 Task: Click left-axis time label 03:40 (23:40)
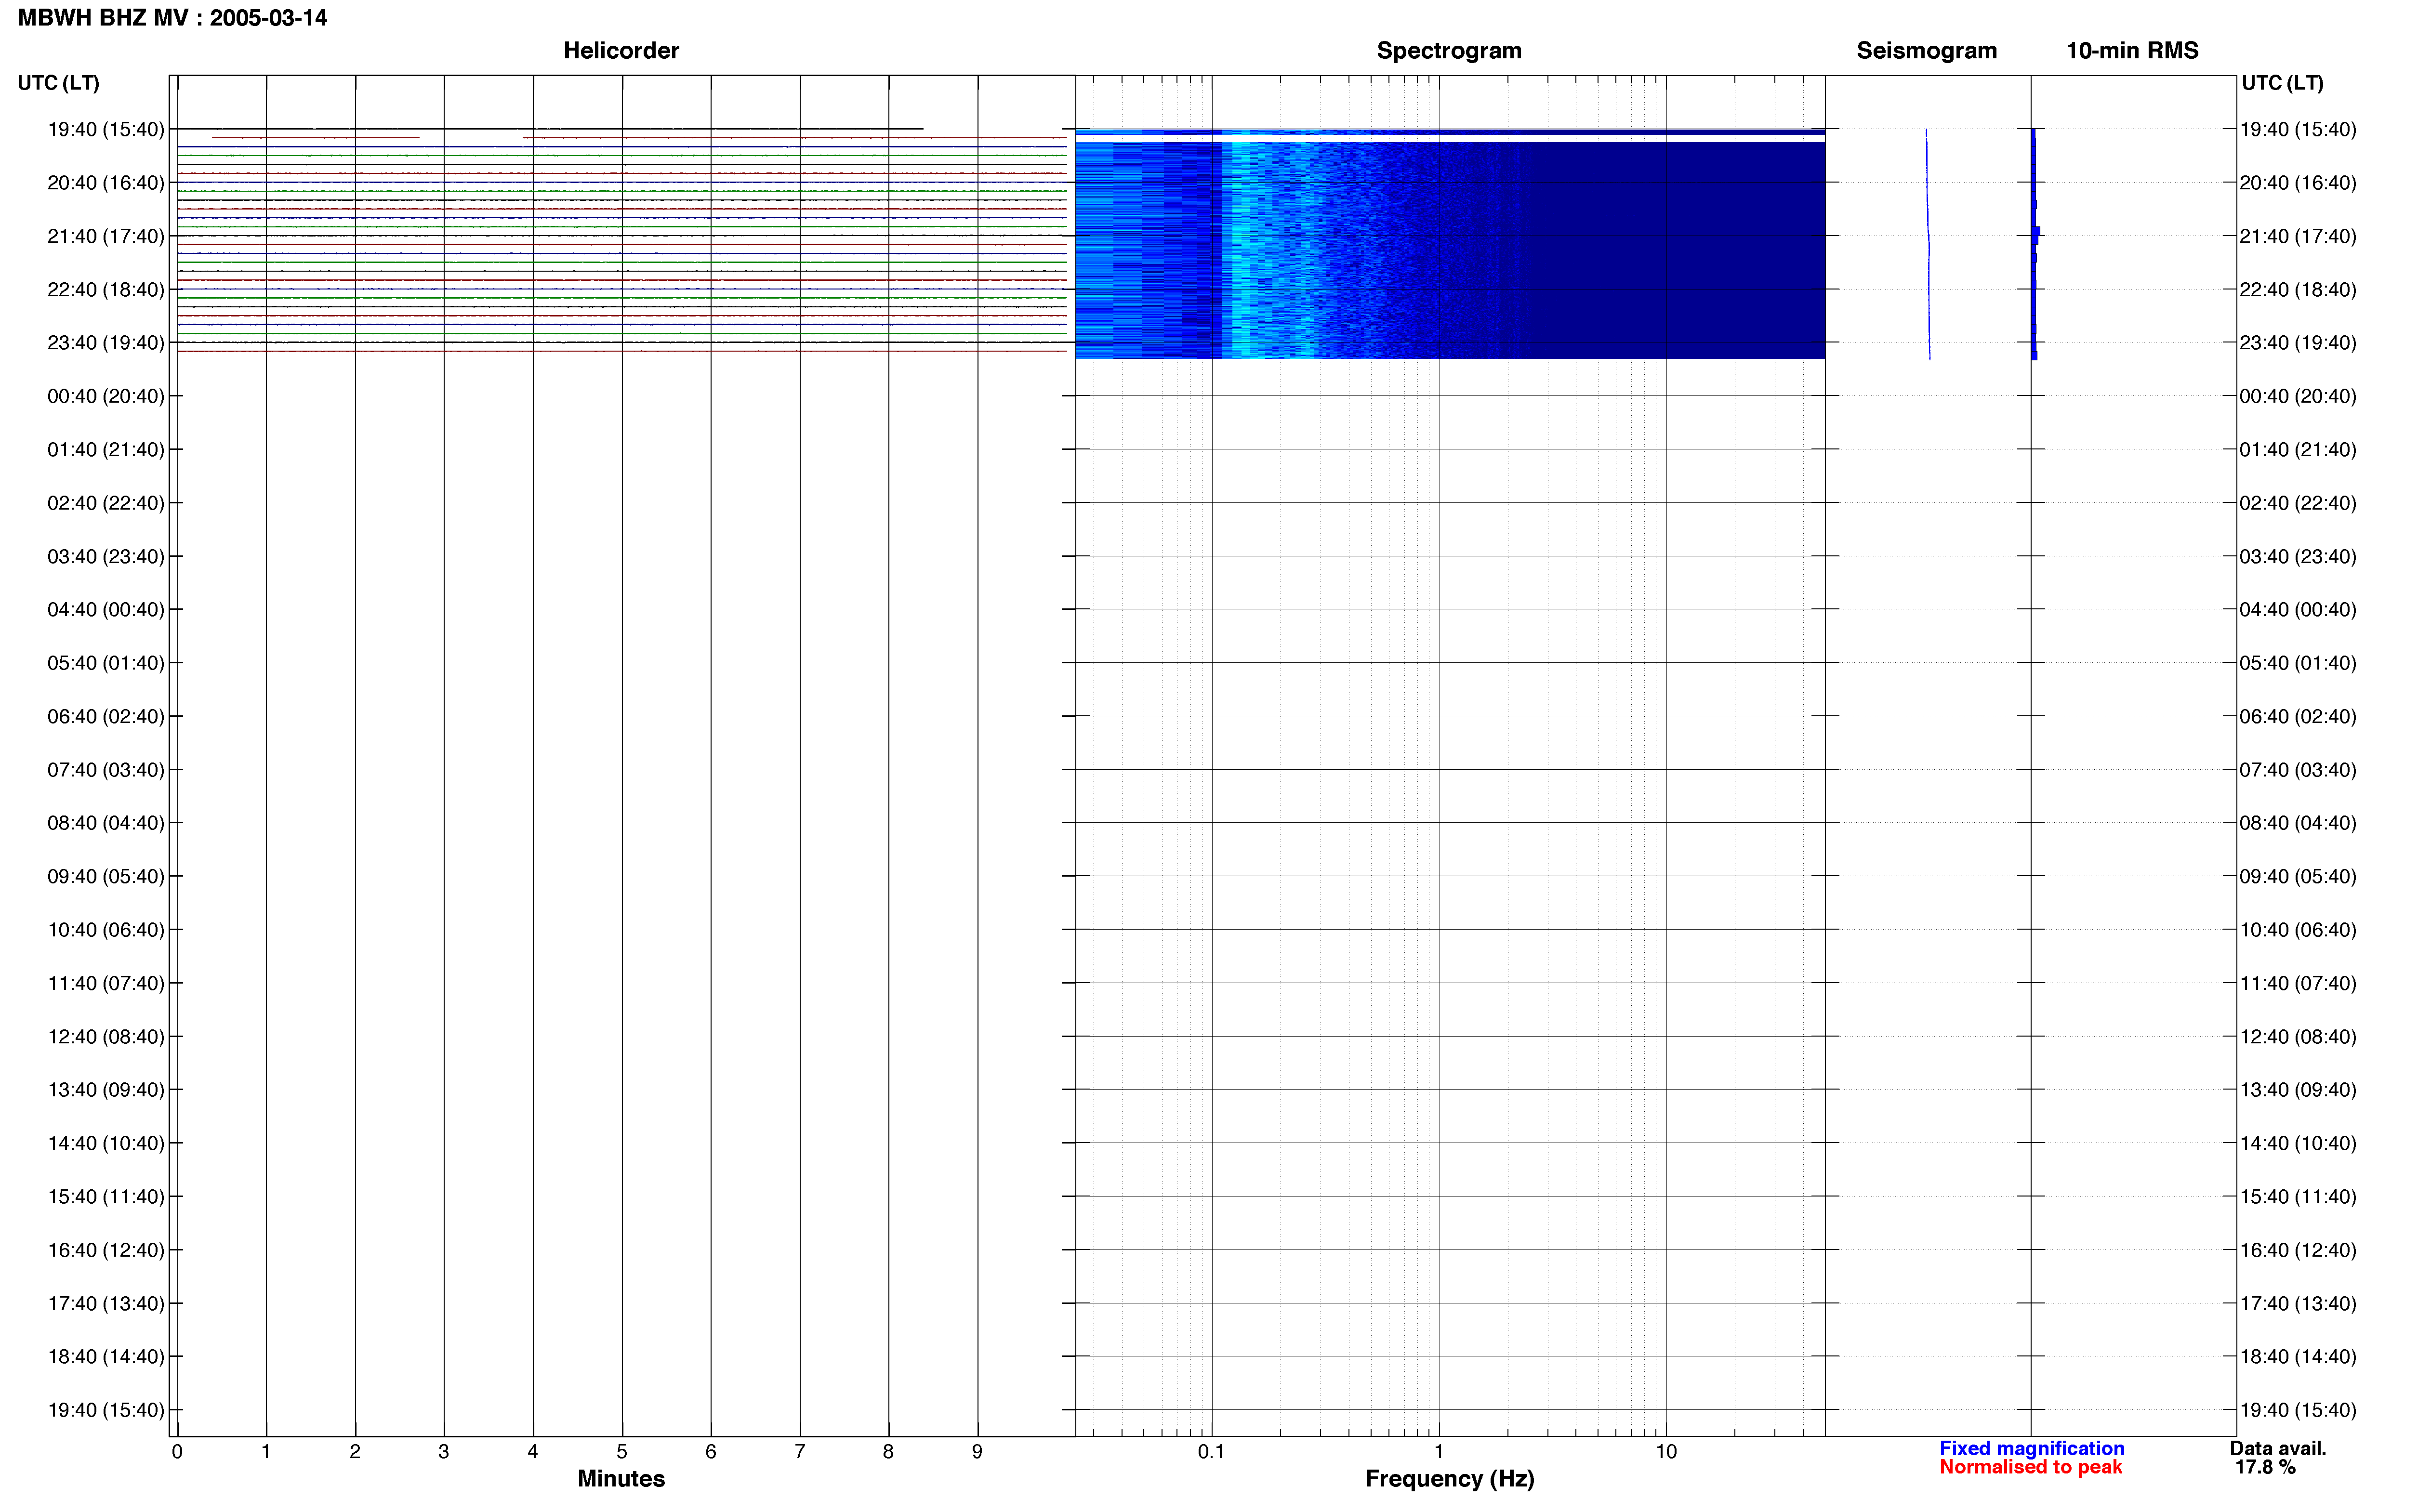point(106,556)
